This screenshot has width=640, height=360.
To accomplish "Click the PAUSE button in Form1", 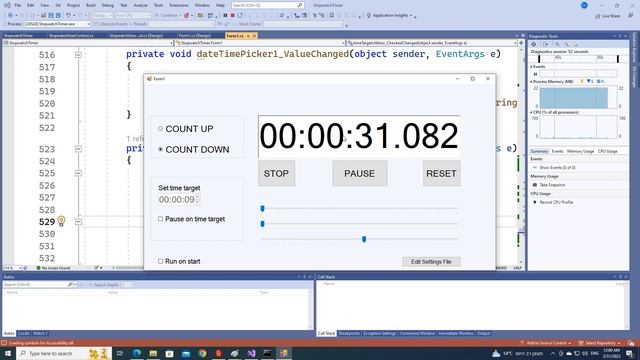I will tap(360, 173).
